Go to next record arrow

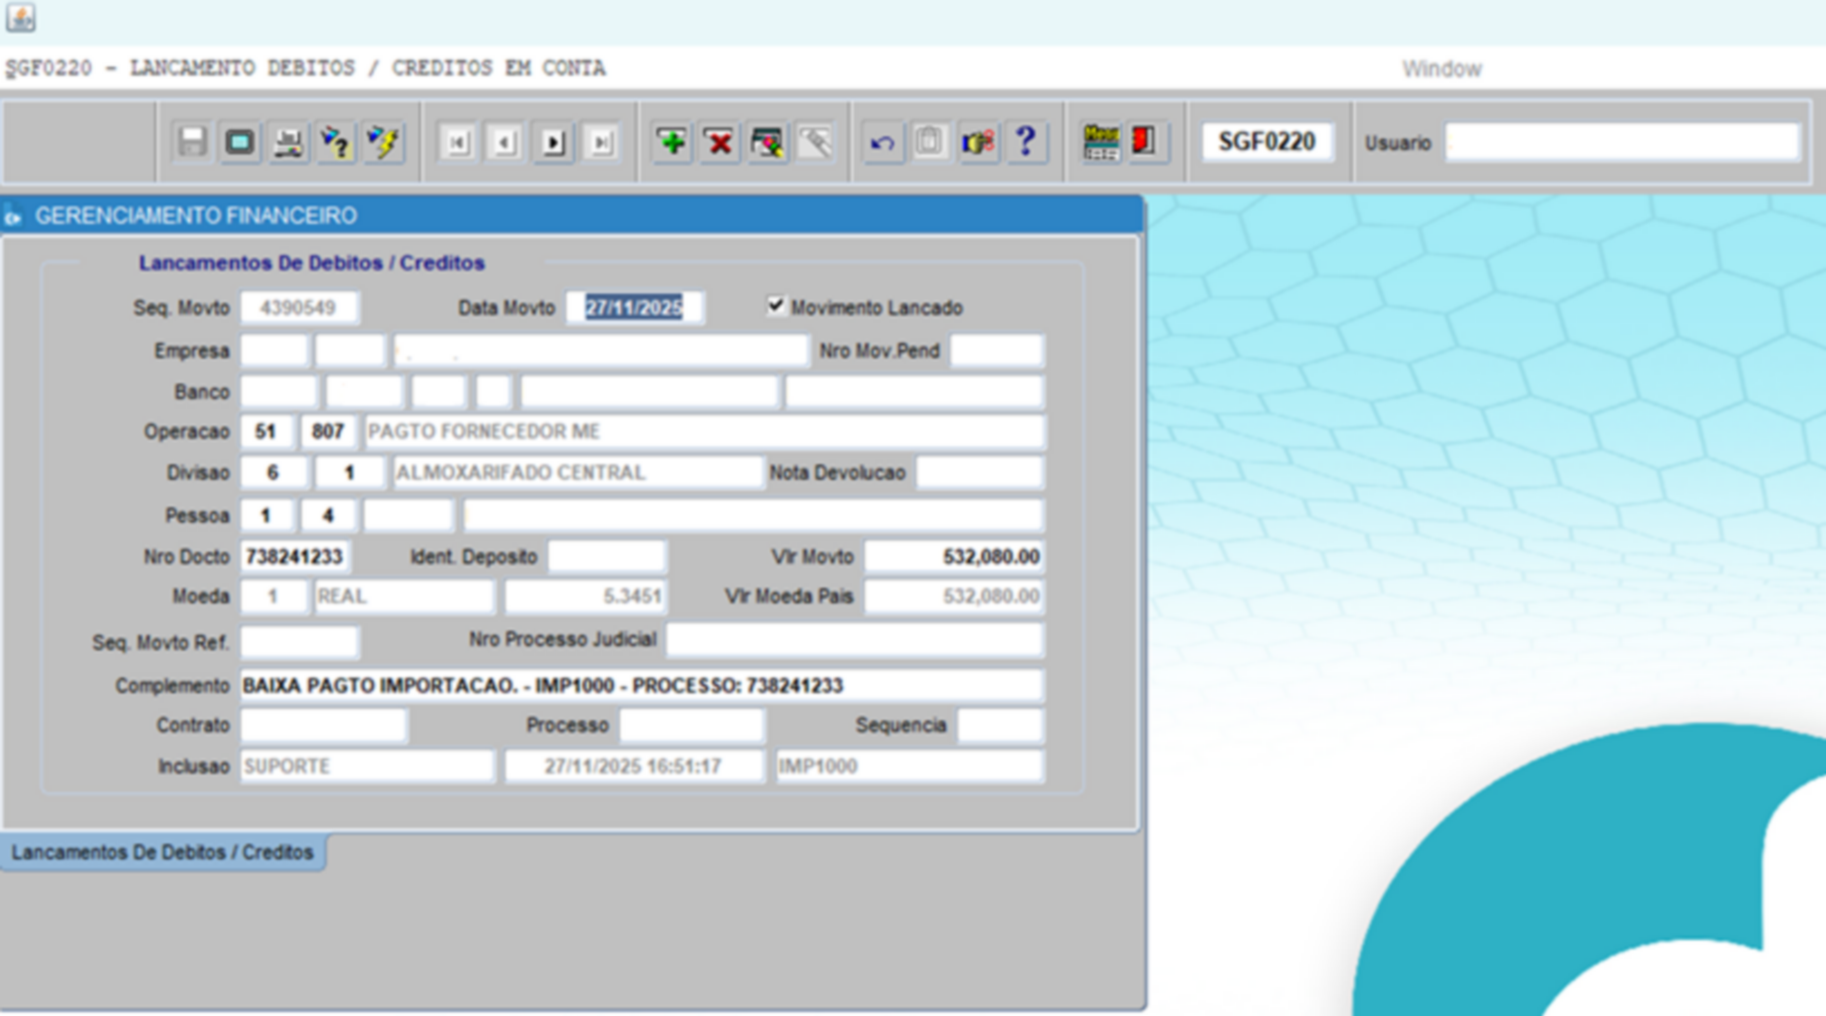tap(553, 142)
